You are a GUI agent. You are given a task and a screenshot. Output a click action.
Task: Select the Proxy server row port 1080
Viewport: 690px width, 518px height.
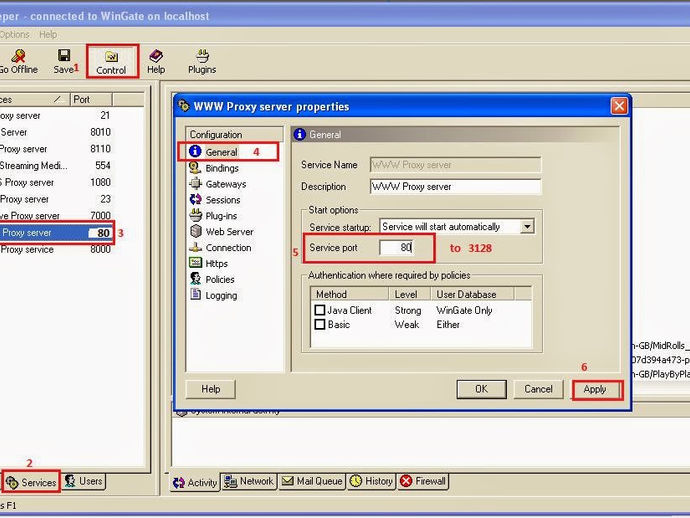56,183
